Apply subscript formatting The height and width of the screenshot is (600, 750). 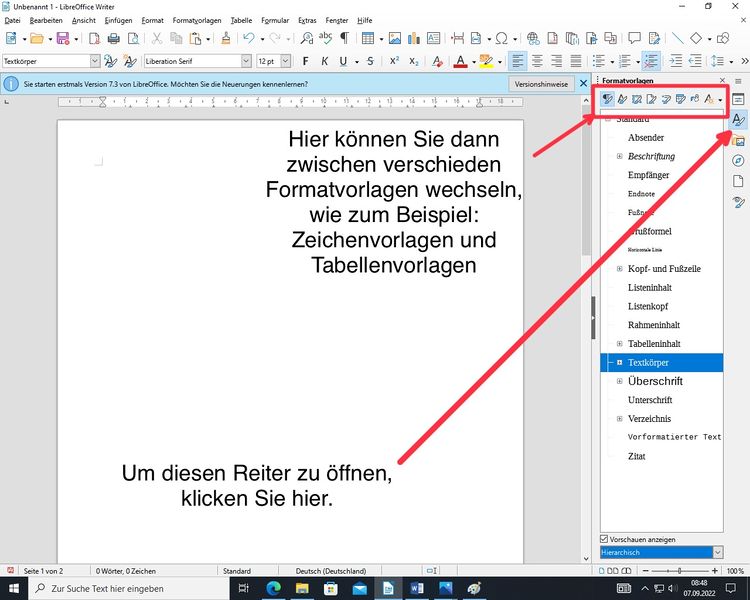coord(414,61)
